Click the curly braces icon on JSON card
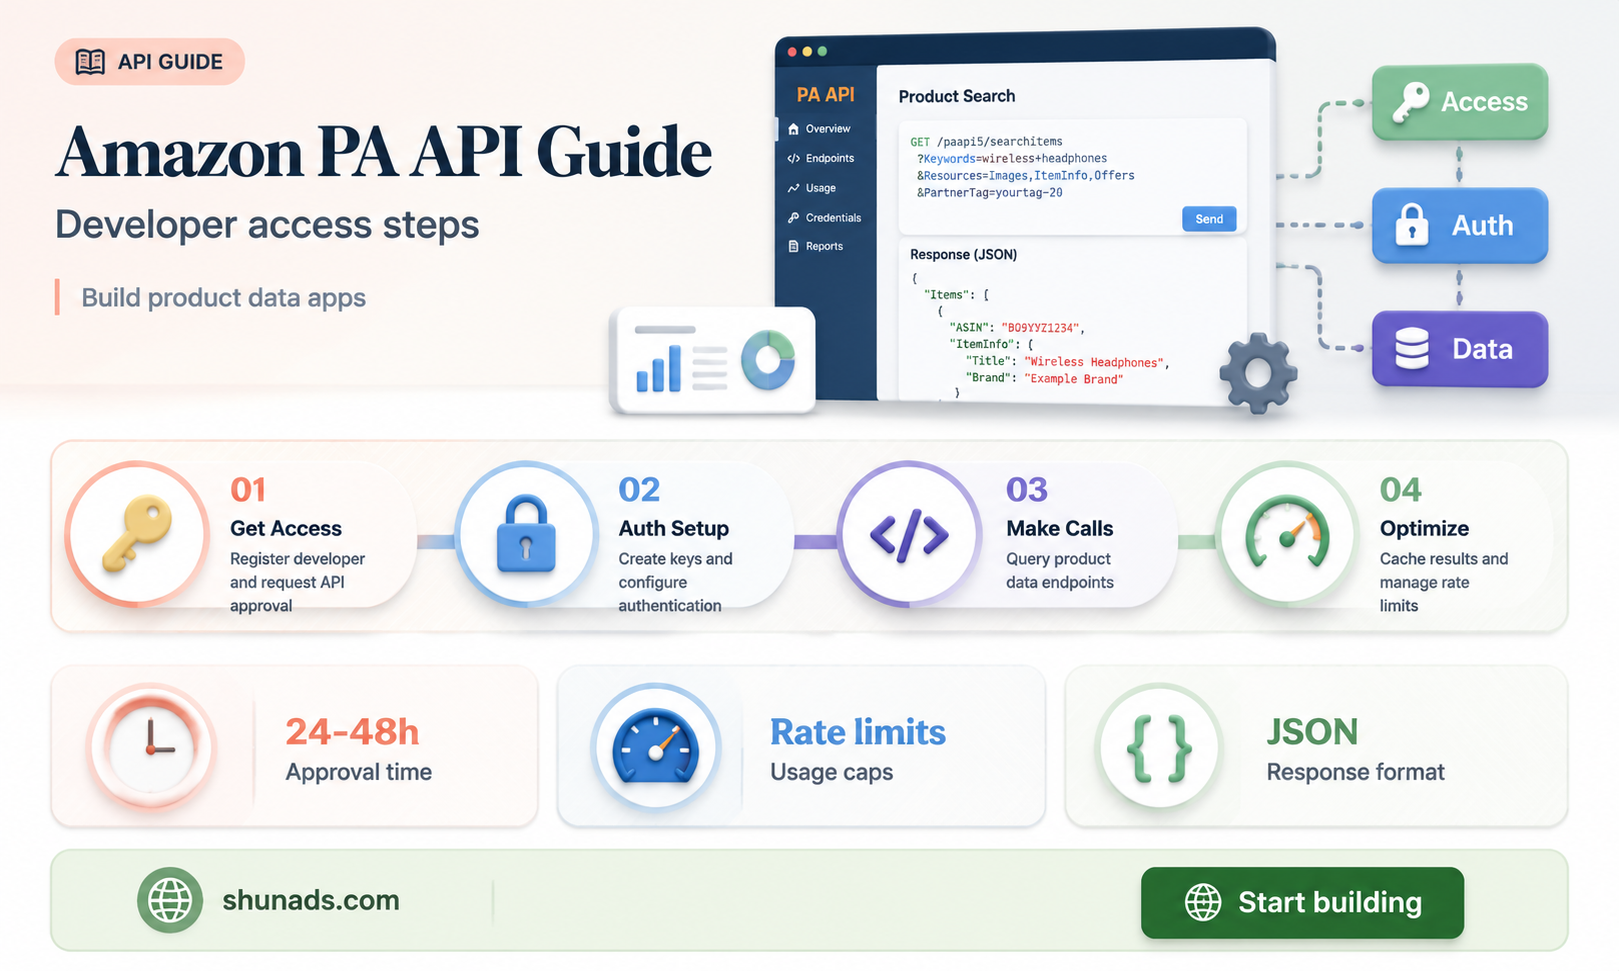 tap(1159, 748)
